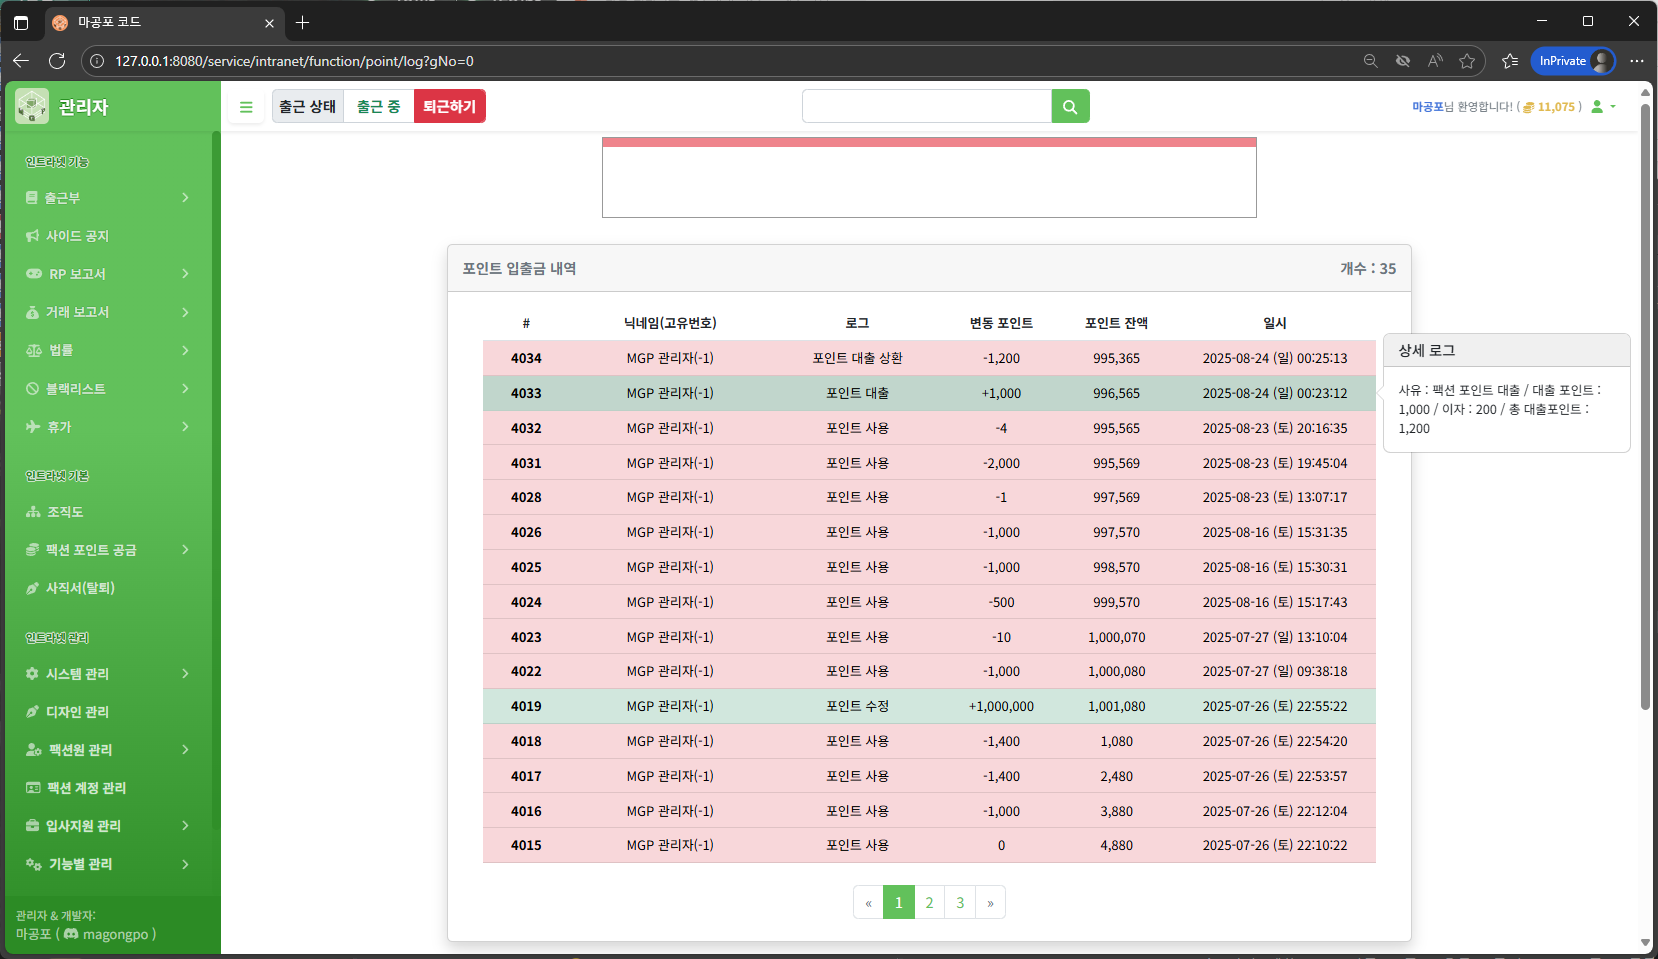Viewport: 1658px width, 959px height.
Task: Click the browser address bar URL
Action: click(294, 61)
